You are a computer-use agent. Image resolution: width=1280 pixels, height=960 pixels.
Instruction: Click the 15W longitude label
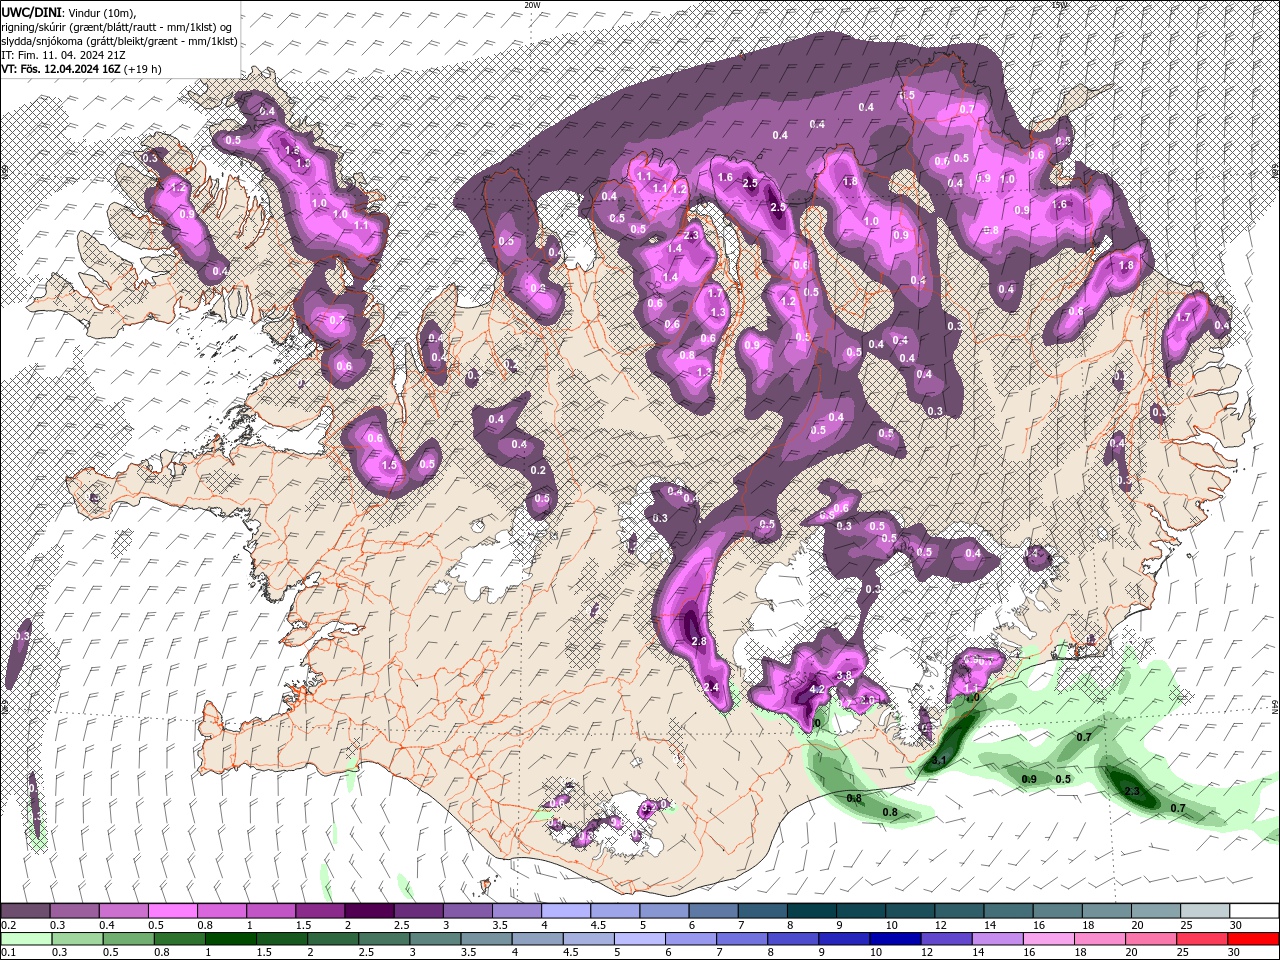pos(1059,4)
